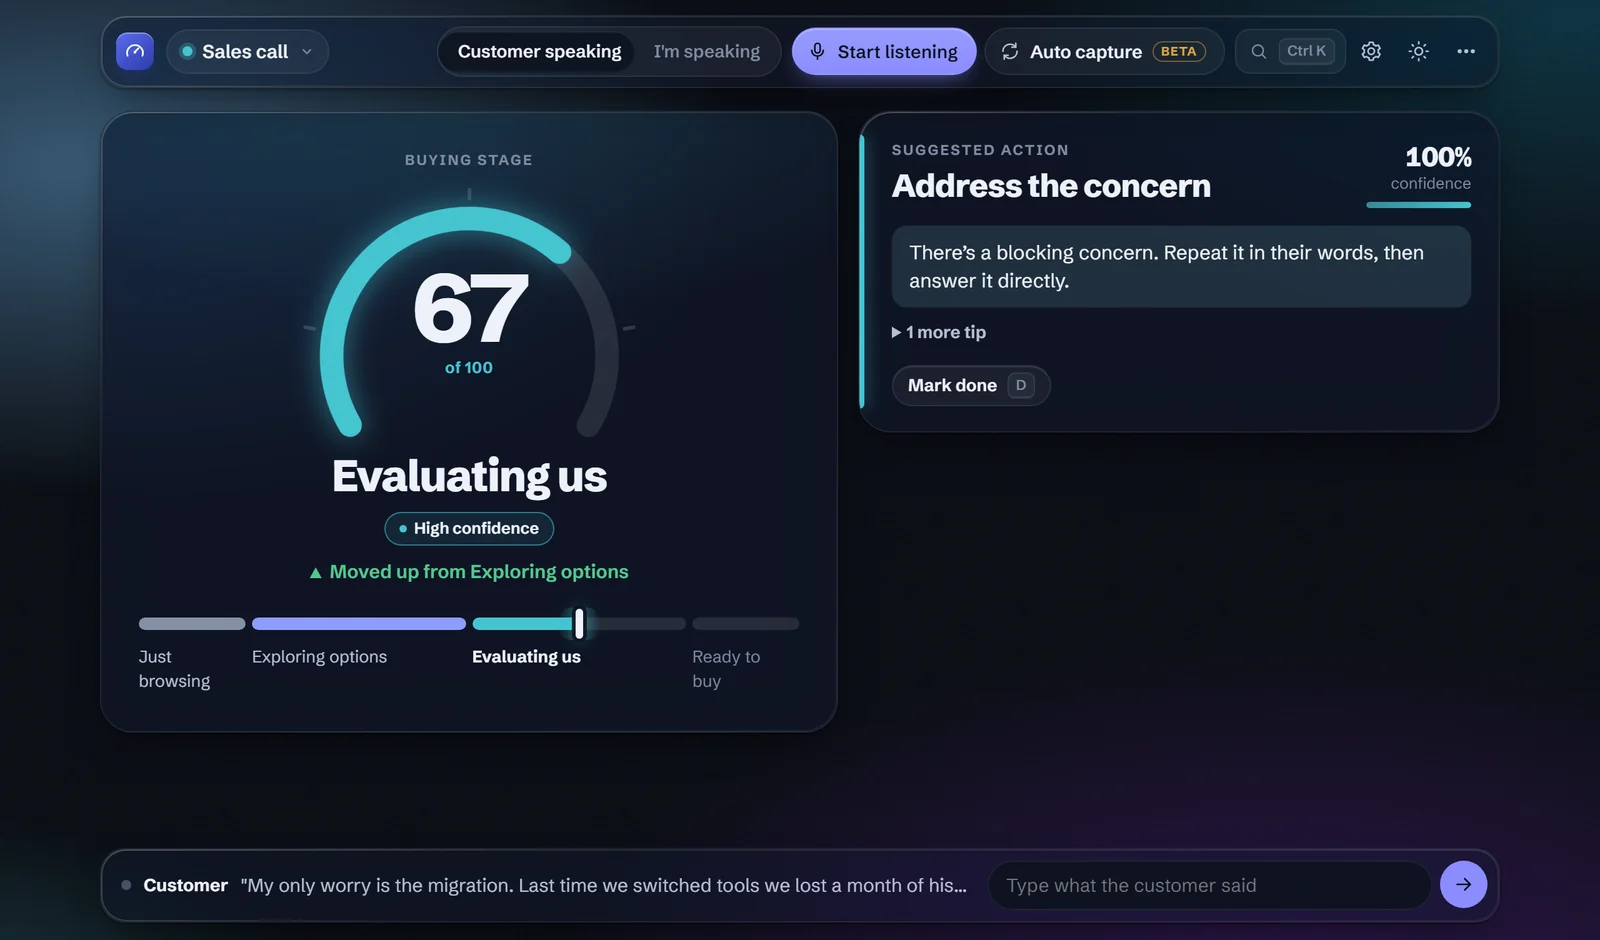Click the Ready to buy stage label

coord(726,669)
